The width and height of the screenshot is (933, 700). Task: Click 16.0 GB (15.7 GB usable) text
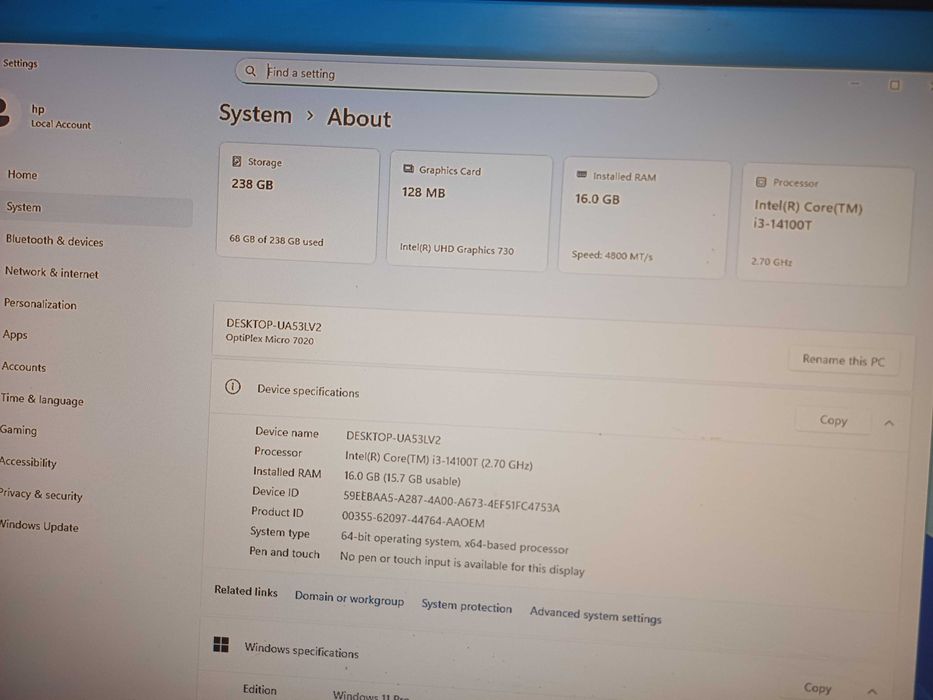coord(402,479)
